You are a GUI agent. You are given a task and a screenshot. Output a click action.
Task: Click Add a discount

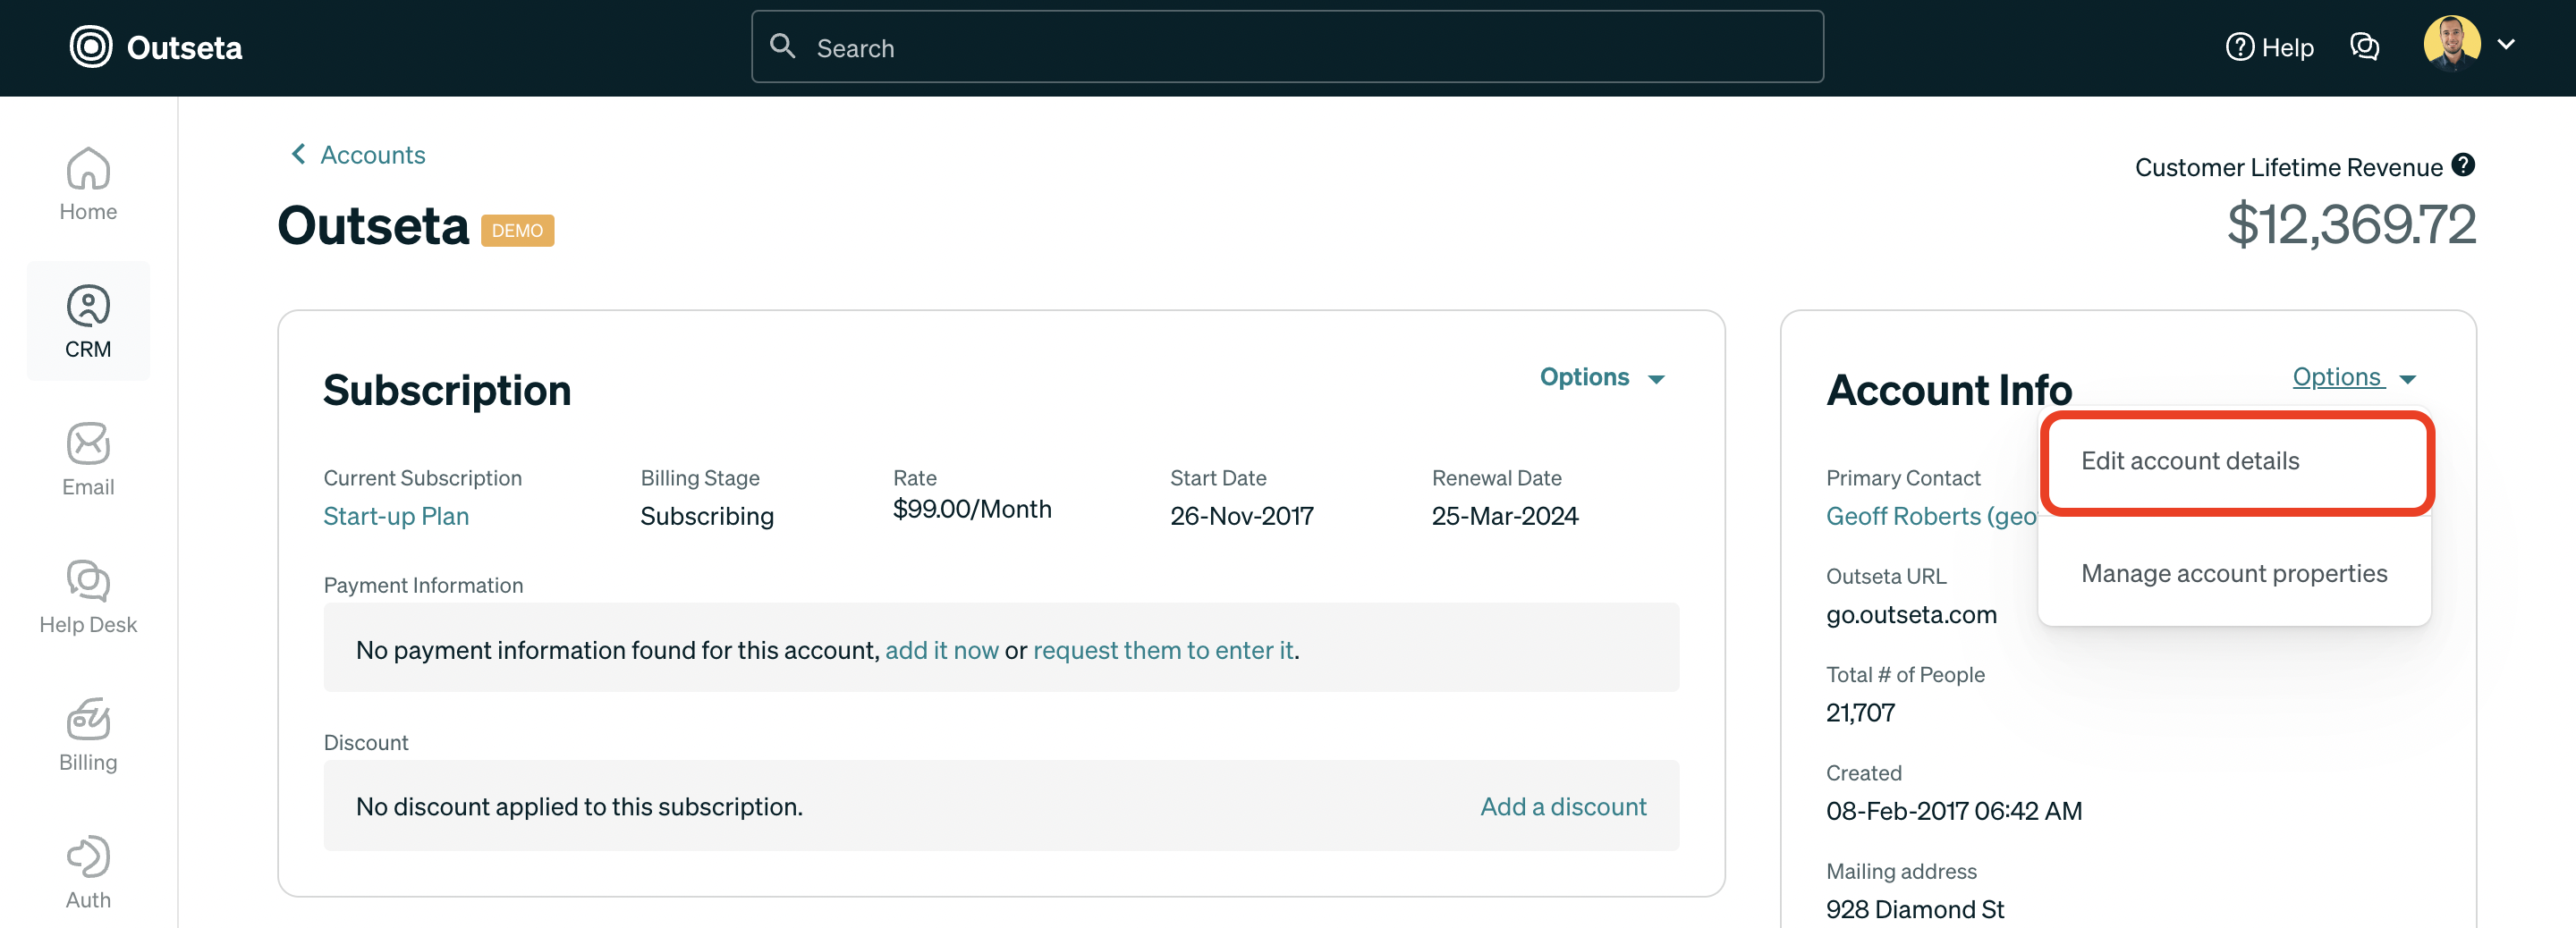point(1562,806)
